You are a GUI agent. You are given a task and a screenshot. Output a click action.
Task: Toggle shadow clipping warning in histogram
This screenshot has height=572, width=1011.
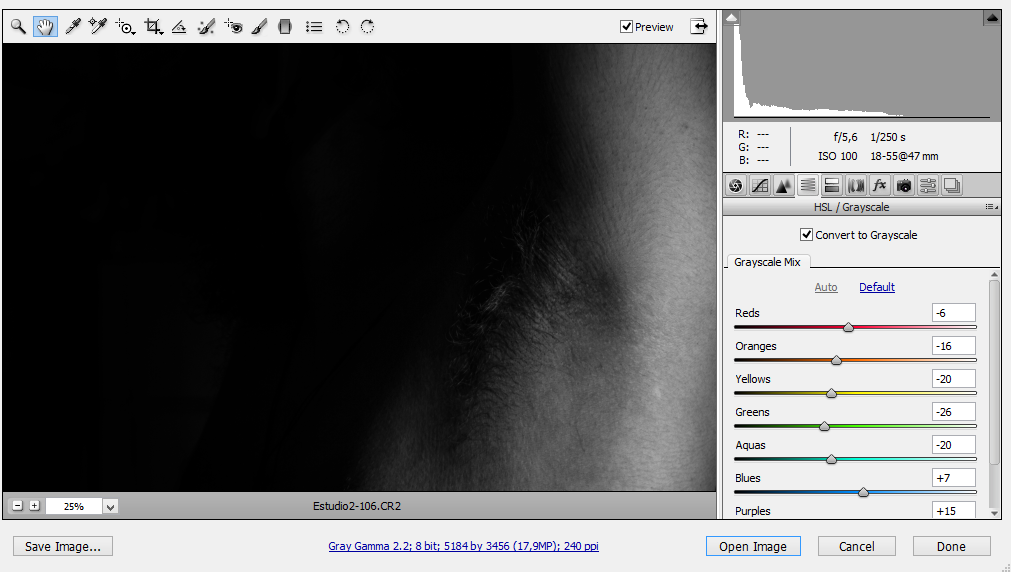(732, 18)
